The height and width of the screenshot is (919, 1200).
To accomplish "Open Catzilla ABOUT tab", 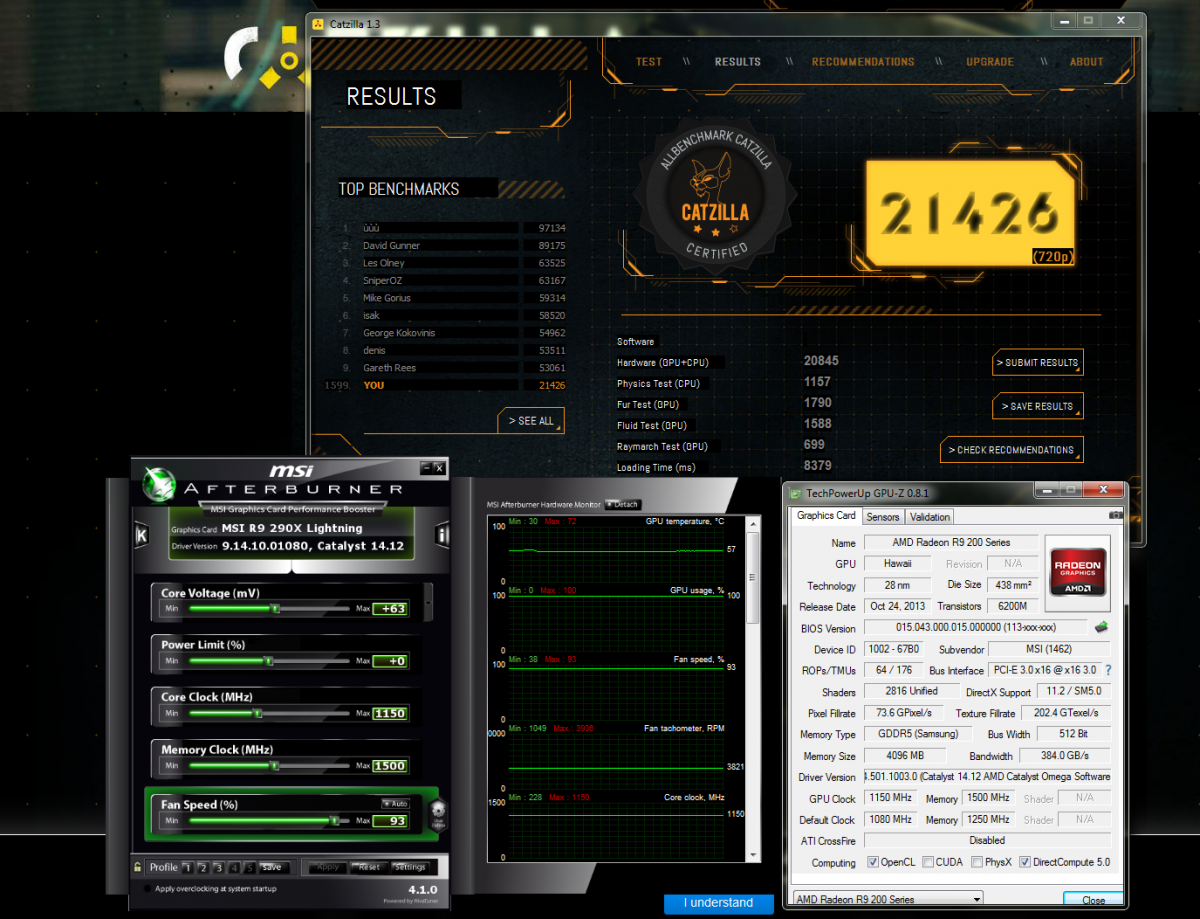I will click(x=1087, y=62).
